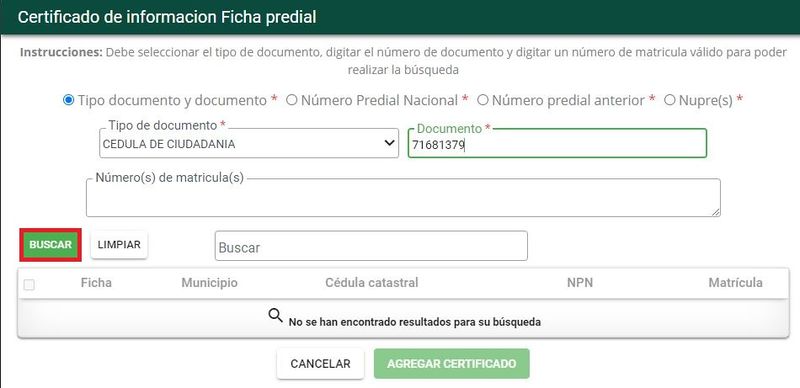The image size is (800, 388).
Task: Tick the select-all checkbox in table header
Action: 29,285
